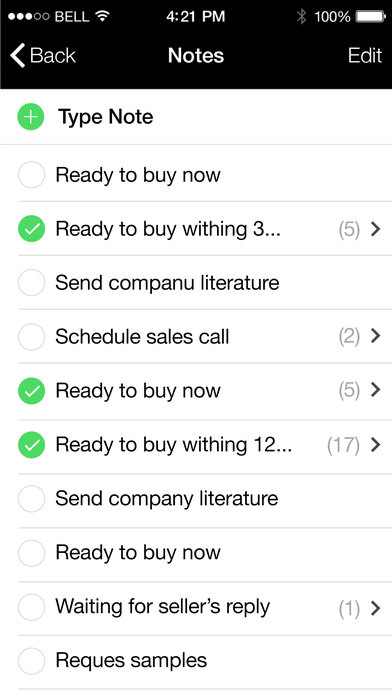Check the circle beside 'Send companu literature'
The image size is (392, 696).
[x=31, y=283]
